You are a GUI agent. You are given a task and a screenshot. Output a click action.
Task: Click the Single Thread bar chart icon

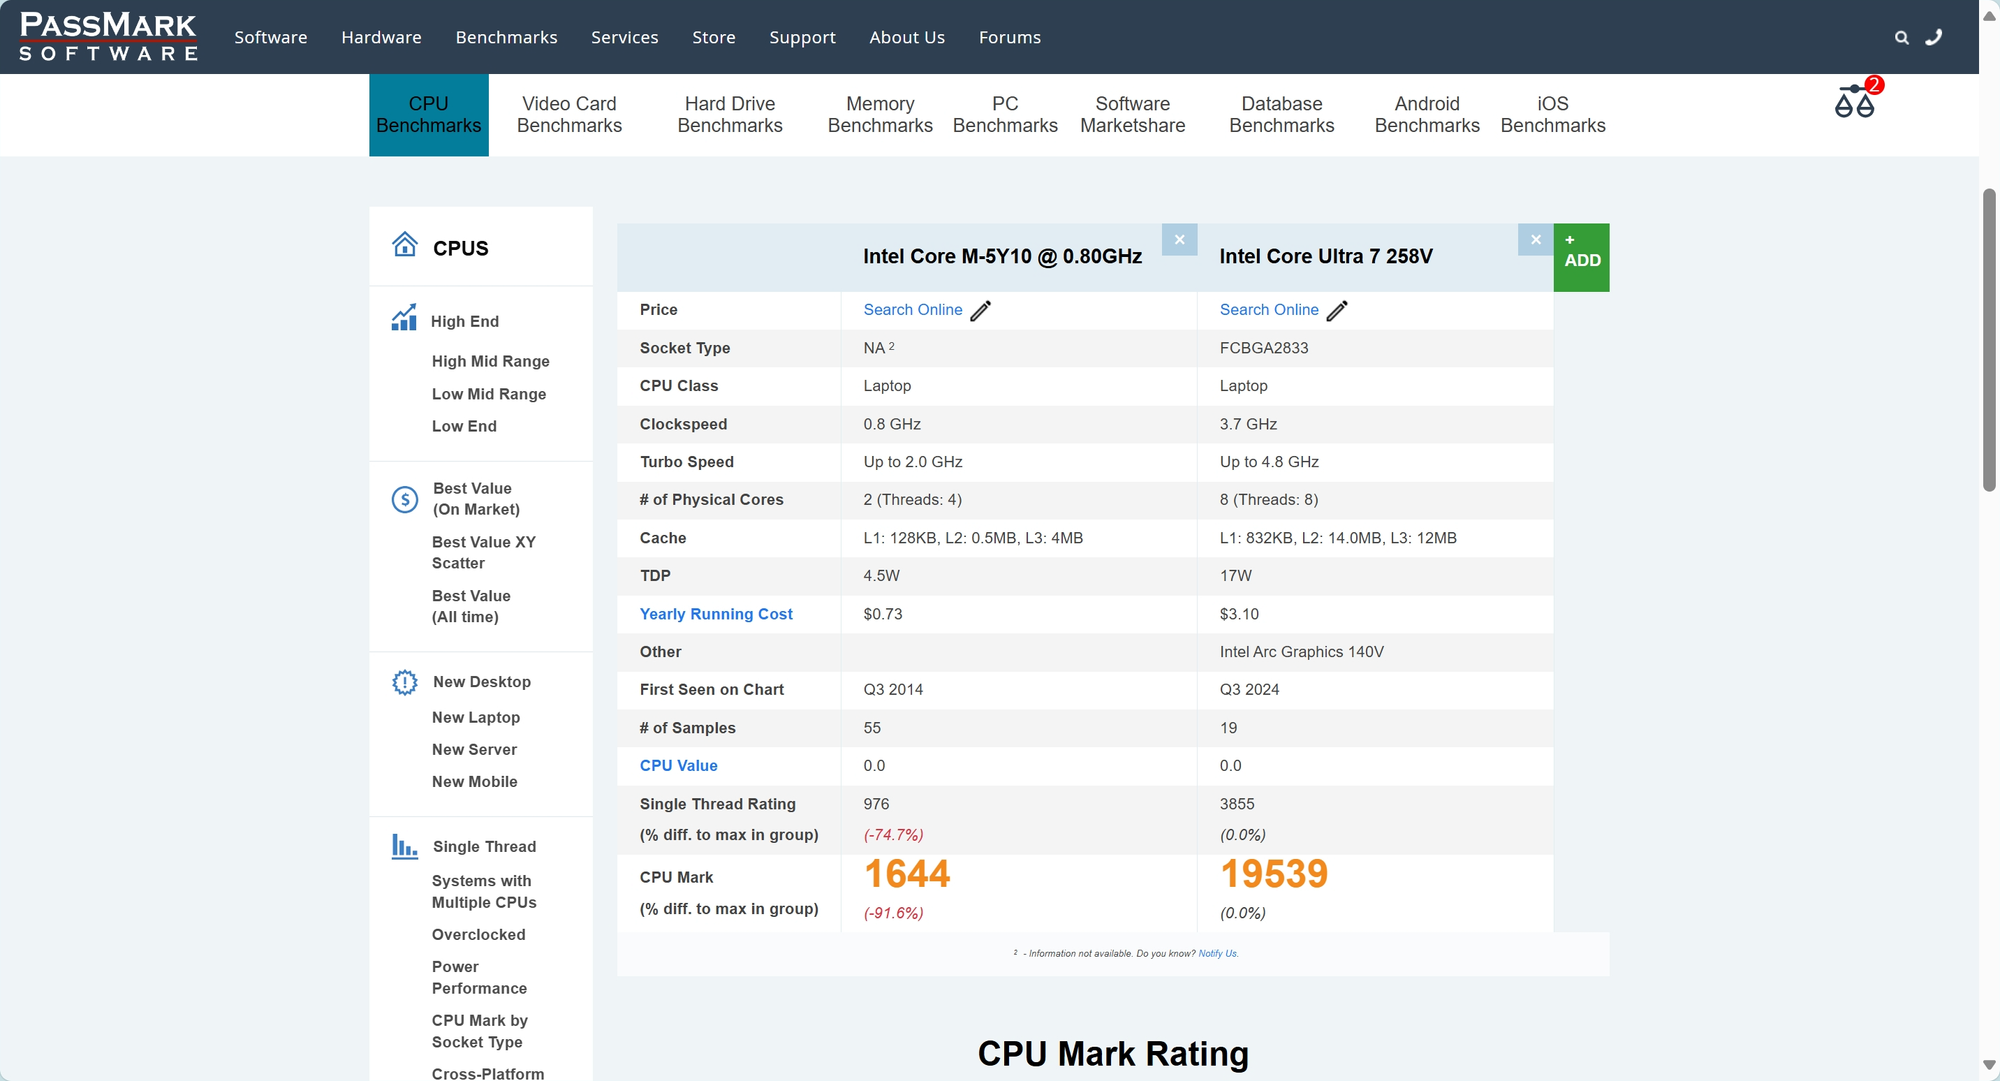click(x=404, y=847)
